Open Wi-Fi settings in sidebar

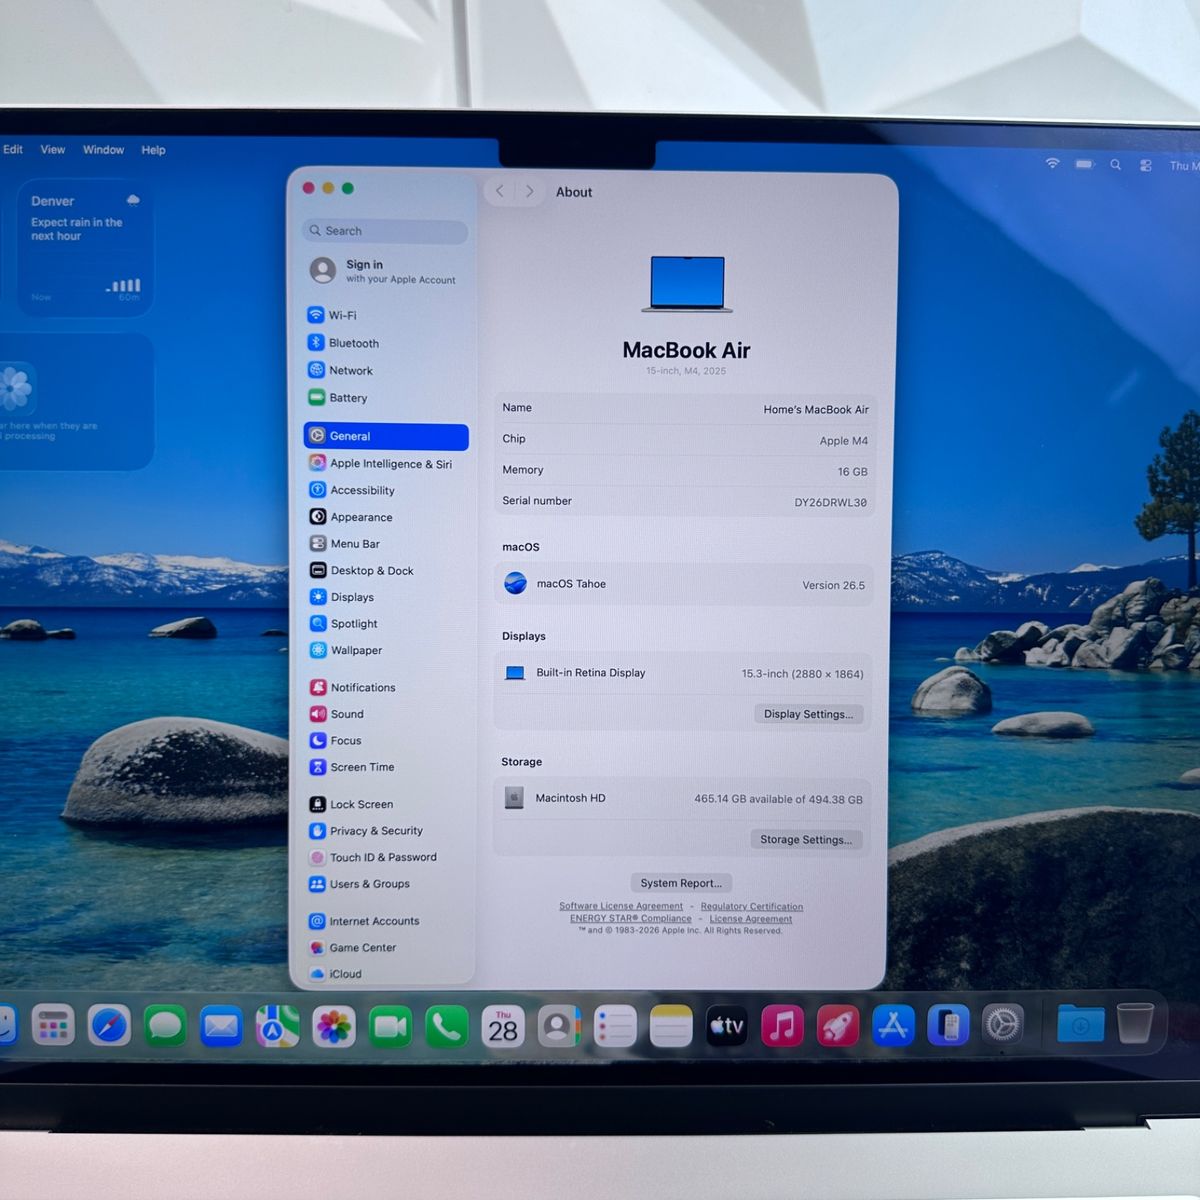(386, 315)
